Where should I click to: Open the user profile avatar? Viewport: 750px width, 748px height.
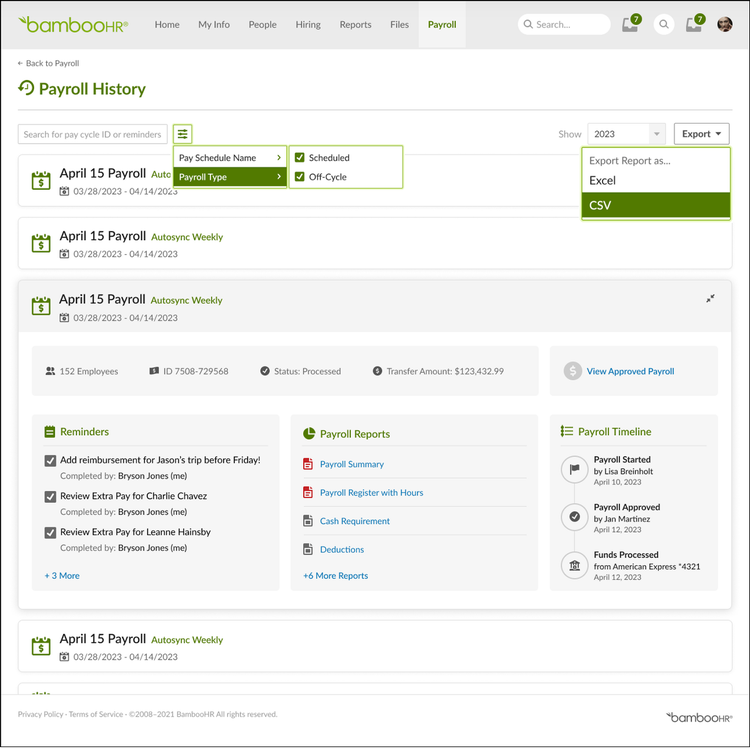pyautogui.click(x=724, y=24)
